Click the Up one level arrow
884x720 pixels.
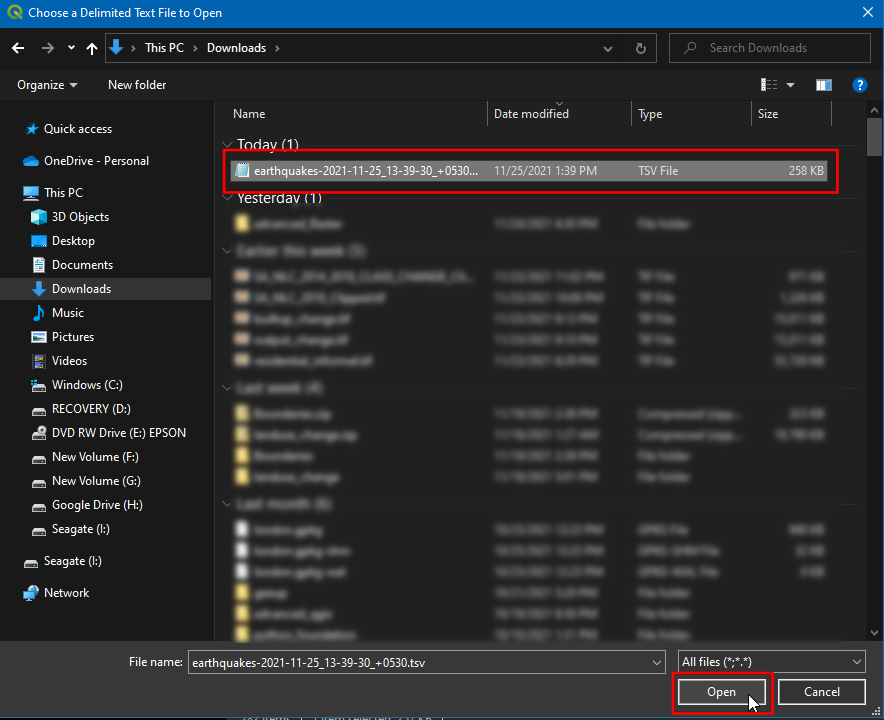point(92,48)
